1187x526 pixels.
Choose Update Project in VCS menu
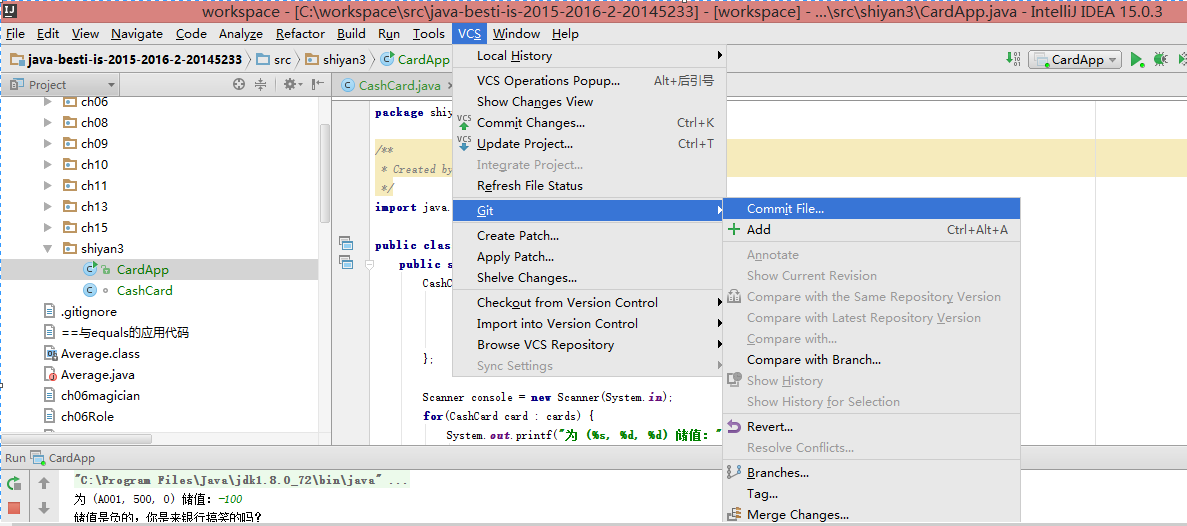click(x=589, y=144)
